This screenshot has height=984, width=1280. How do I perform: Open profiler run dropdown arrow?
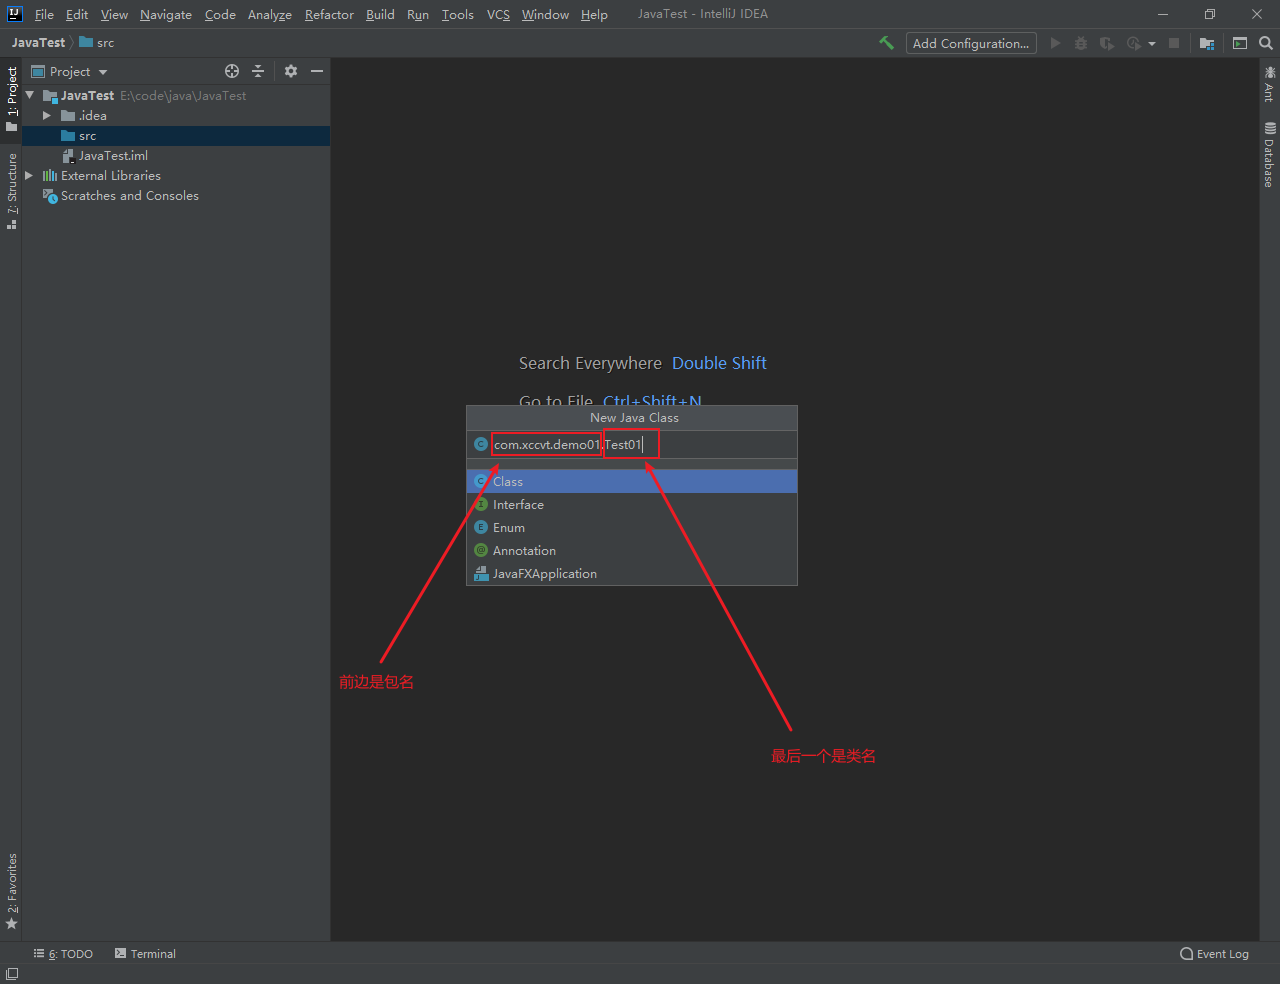(x=1152, y=44)
